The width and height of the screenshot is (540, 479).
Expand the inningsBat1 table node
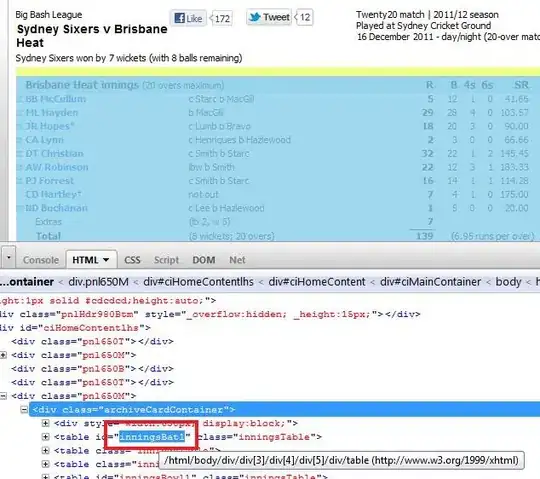(x=45, y=437)
